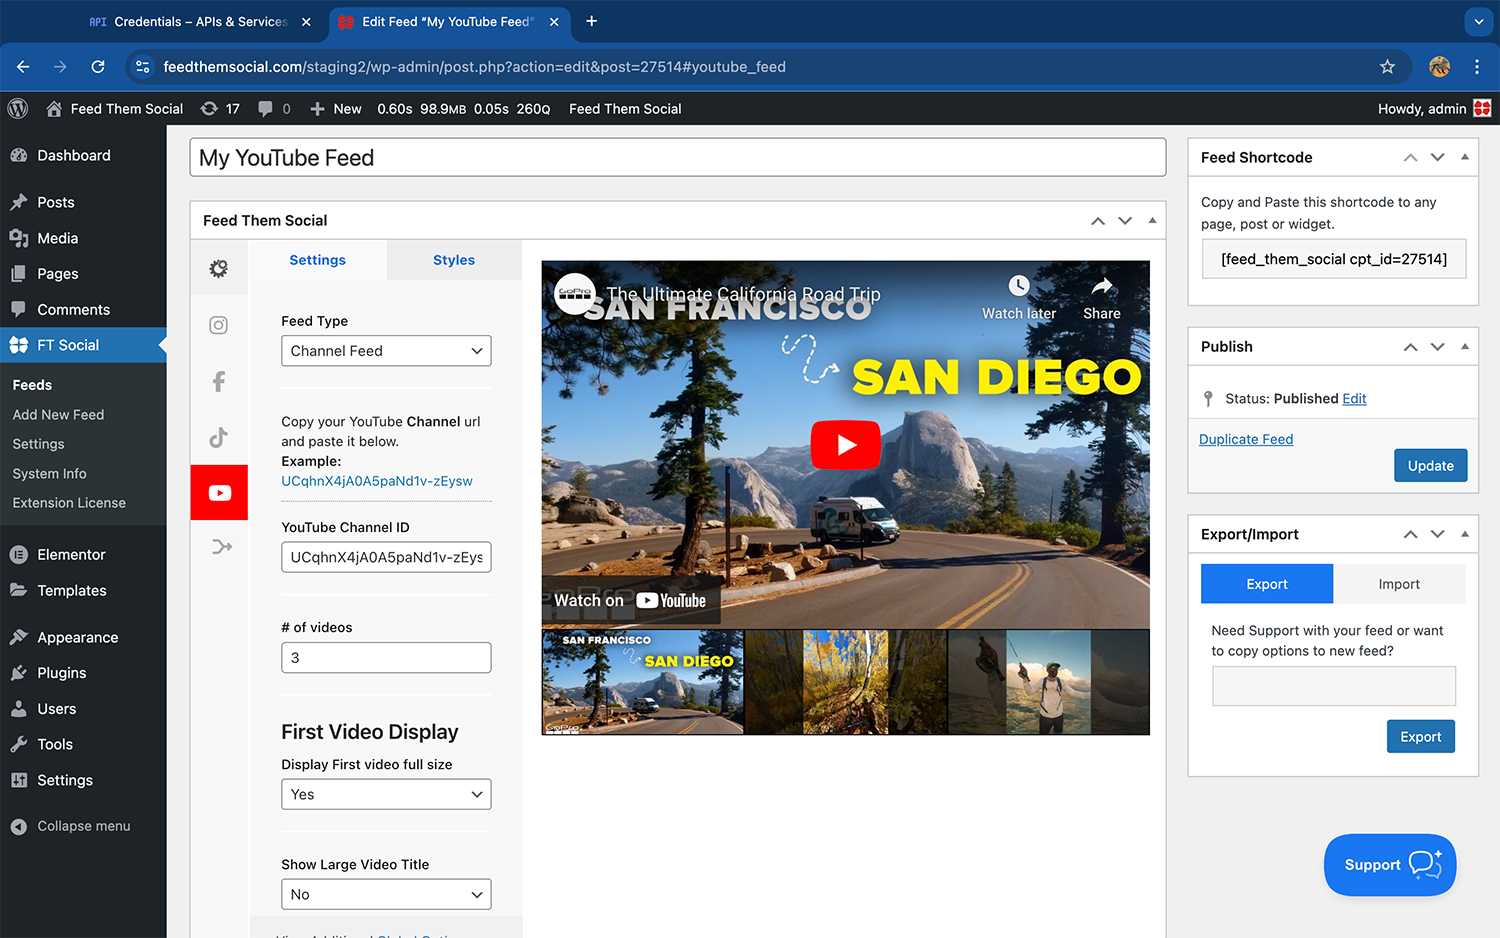The height and width of the screenshot is (938, 1500).
Task: Select the TikTok feed icon
Action: [219, 437]
